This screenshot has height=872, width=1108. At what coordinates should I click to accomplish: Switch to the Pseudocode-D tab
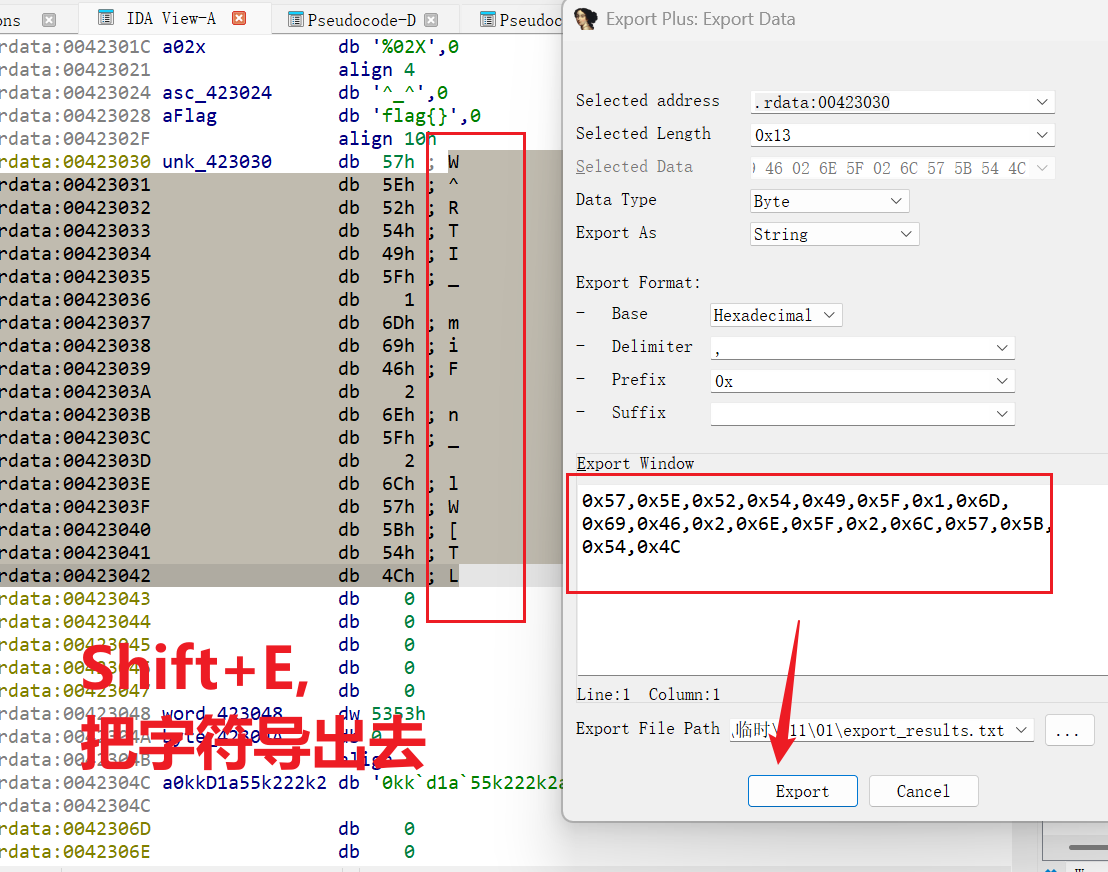[x=361, y=20]
